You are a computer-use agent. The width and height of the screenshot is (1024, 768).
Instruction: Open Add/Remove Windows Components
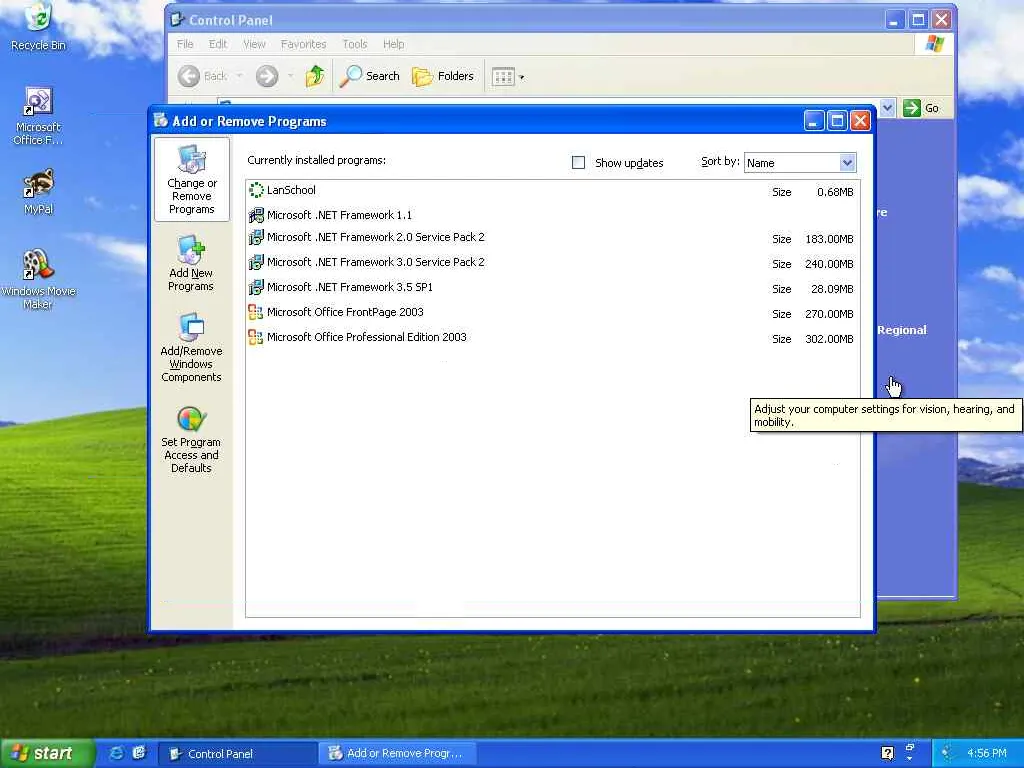(191, 347)
